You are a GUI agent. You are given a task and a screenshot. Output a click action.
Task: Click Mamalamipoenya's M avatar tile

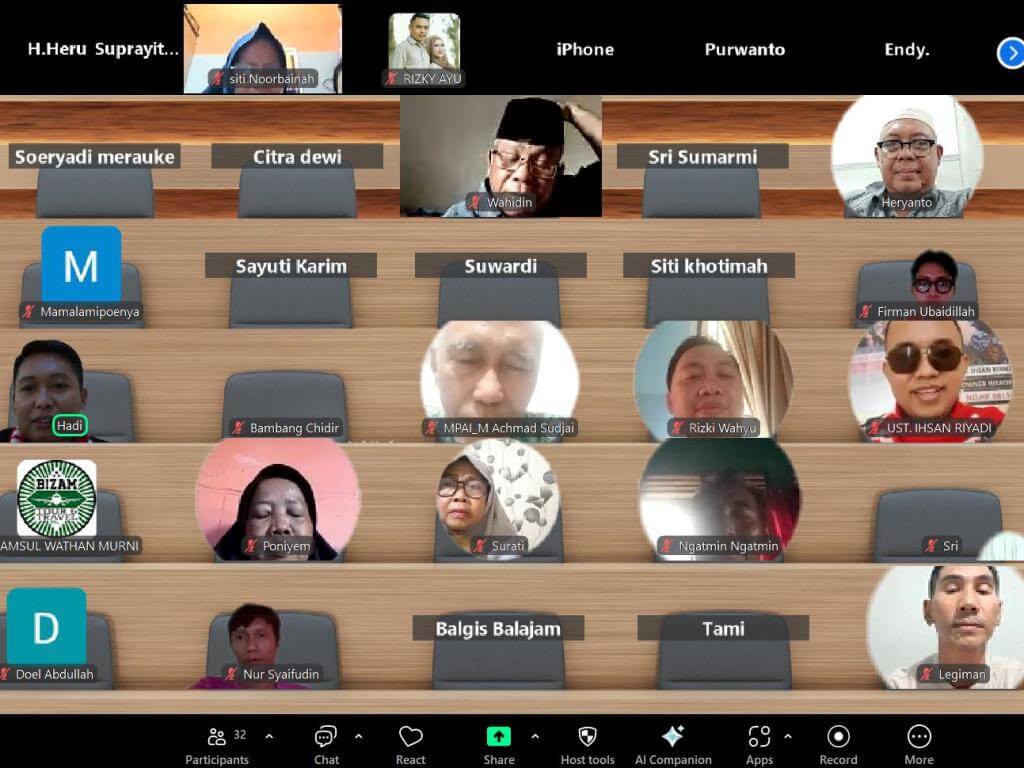click(81, 265)
